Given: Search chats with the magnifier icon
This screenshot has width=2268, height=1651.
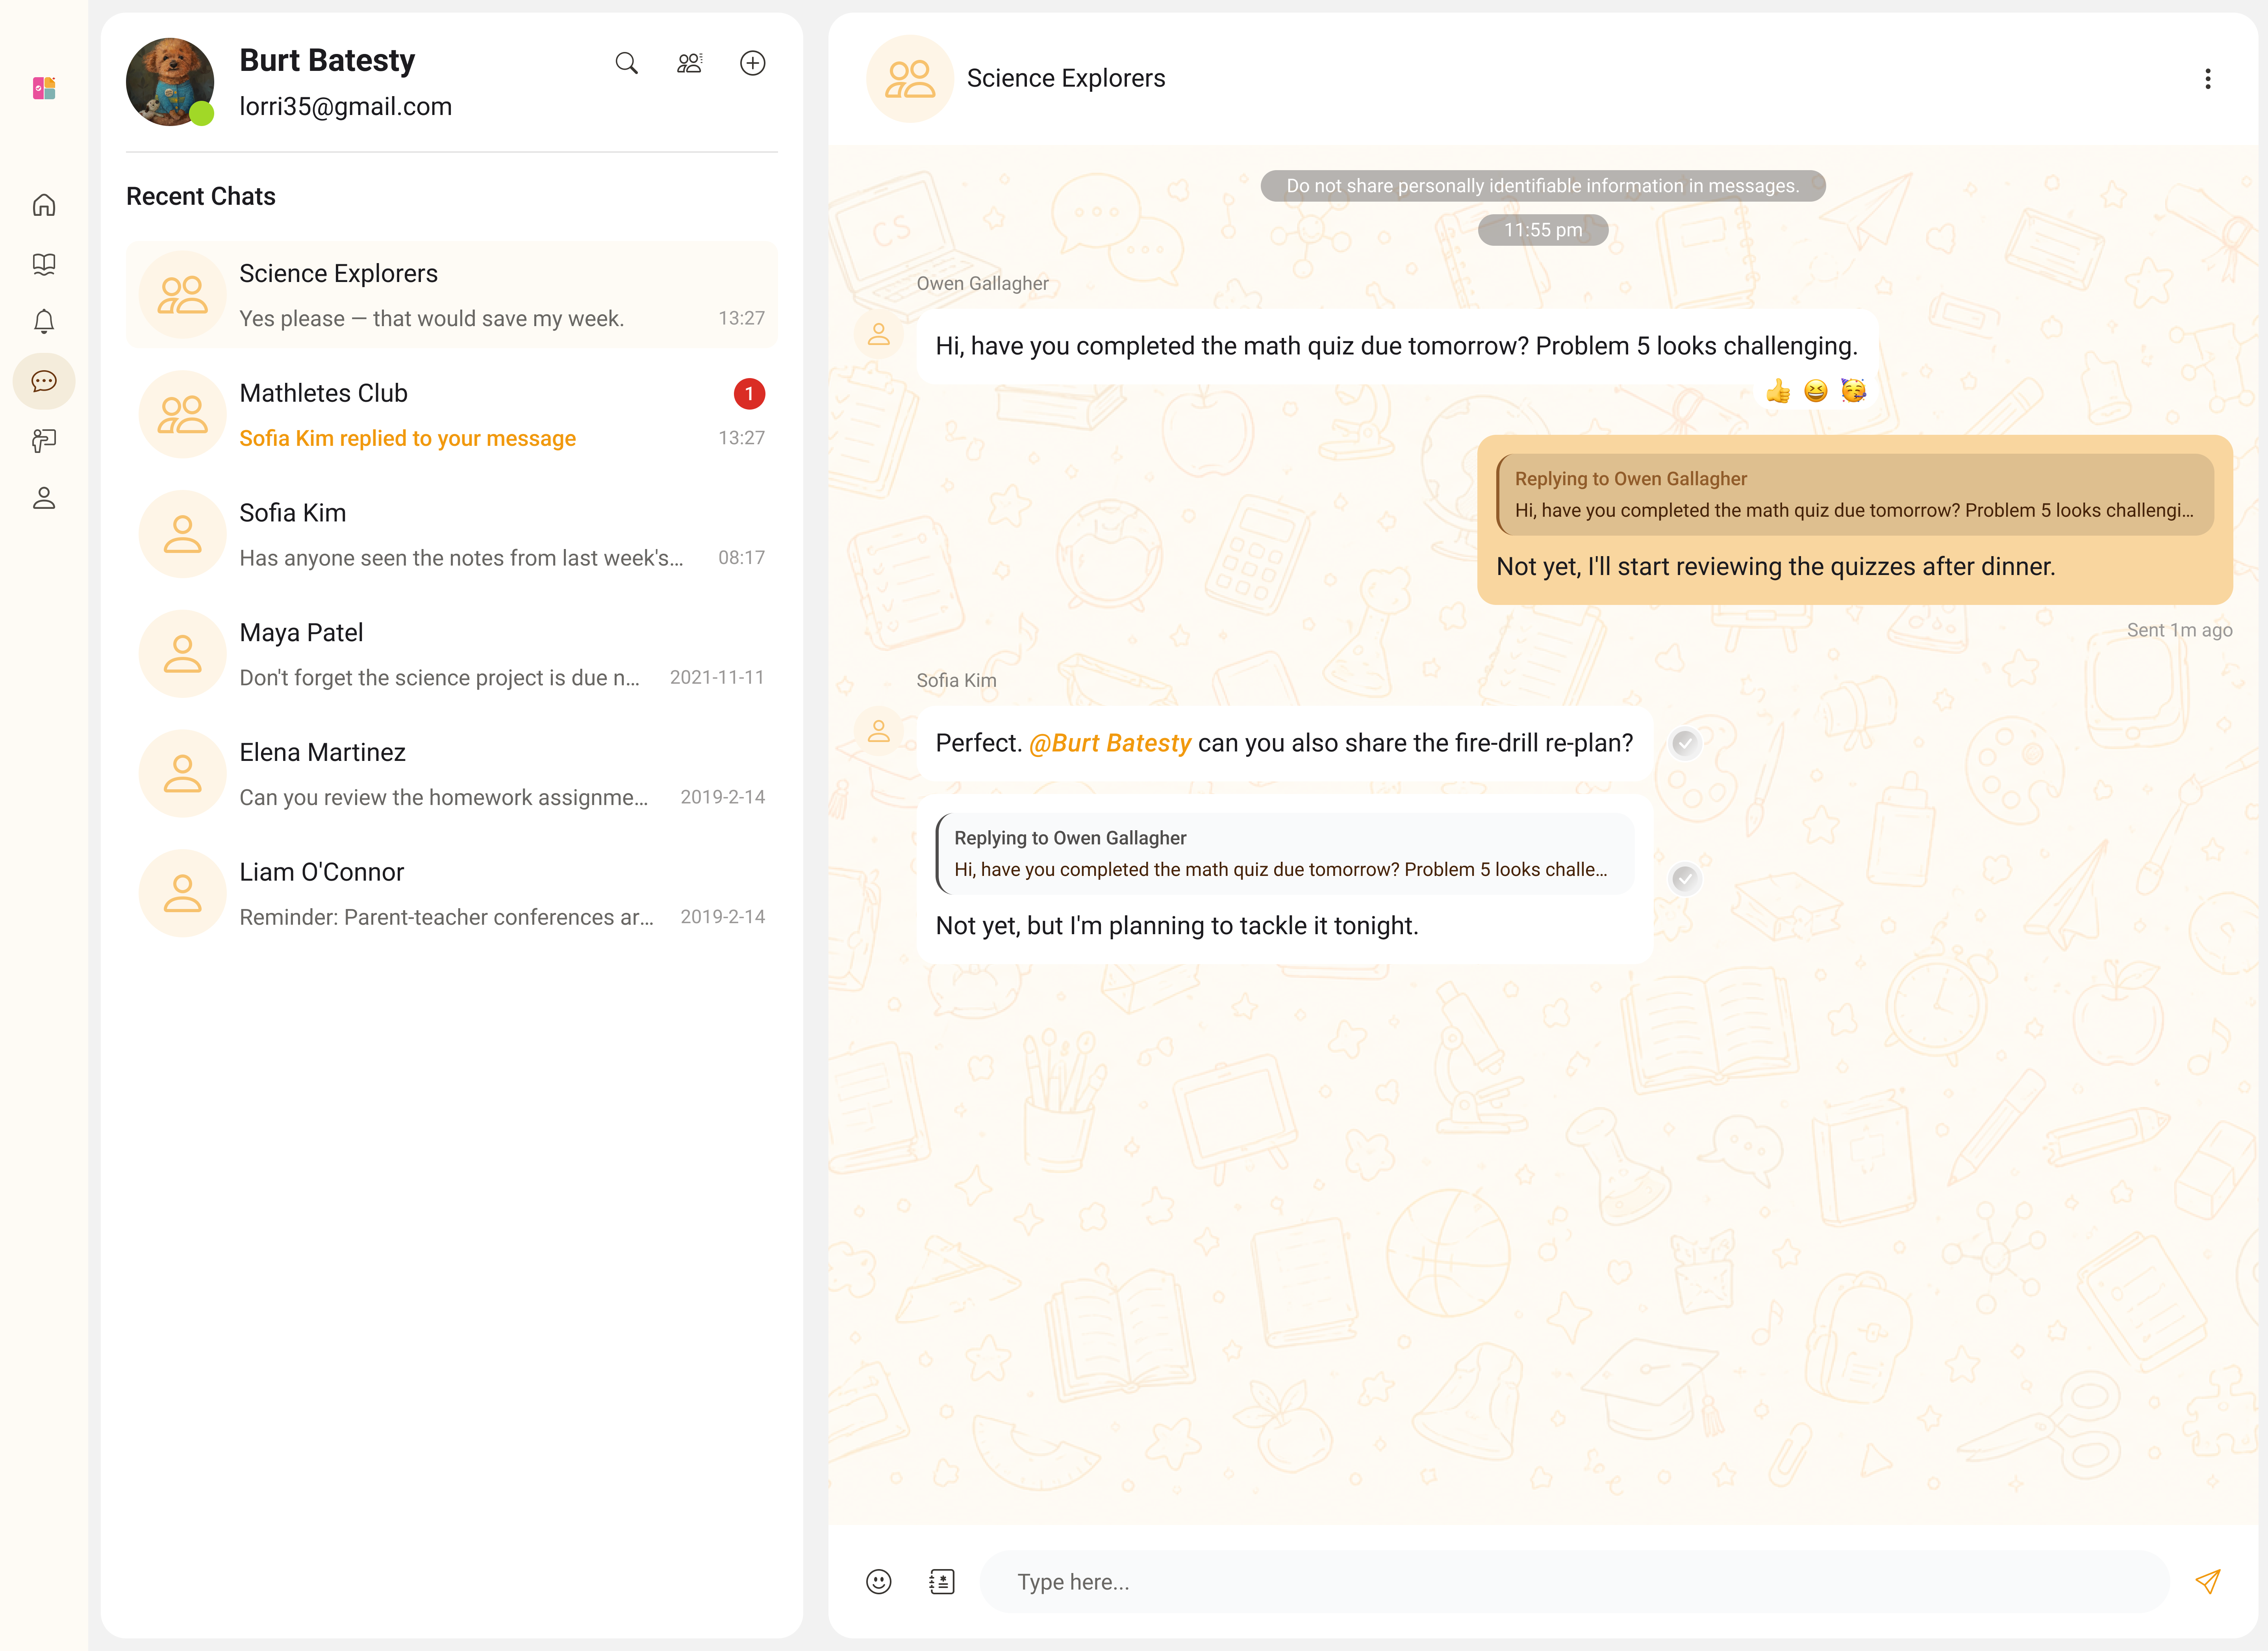Looking at the screenshot, I should click(626, 63).
